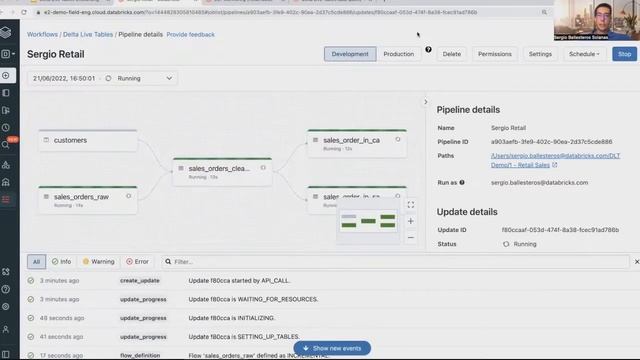Open the Recents clock icon in sidebar
This screenshot has height=360, width=640.
[6, 127]
